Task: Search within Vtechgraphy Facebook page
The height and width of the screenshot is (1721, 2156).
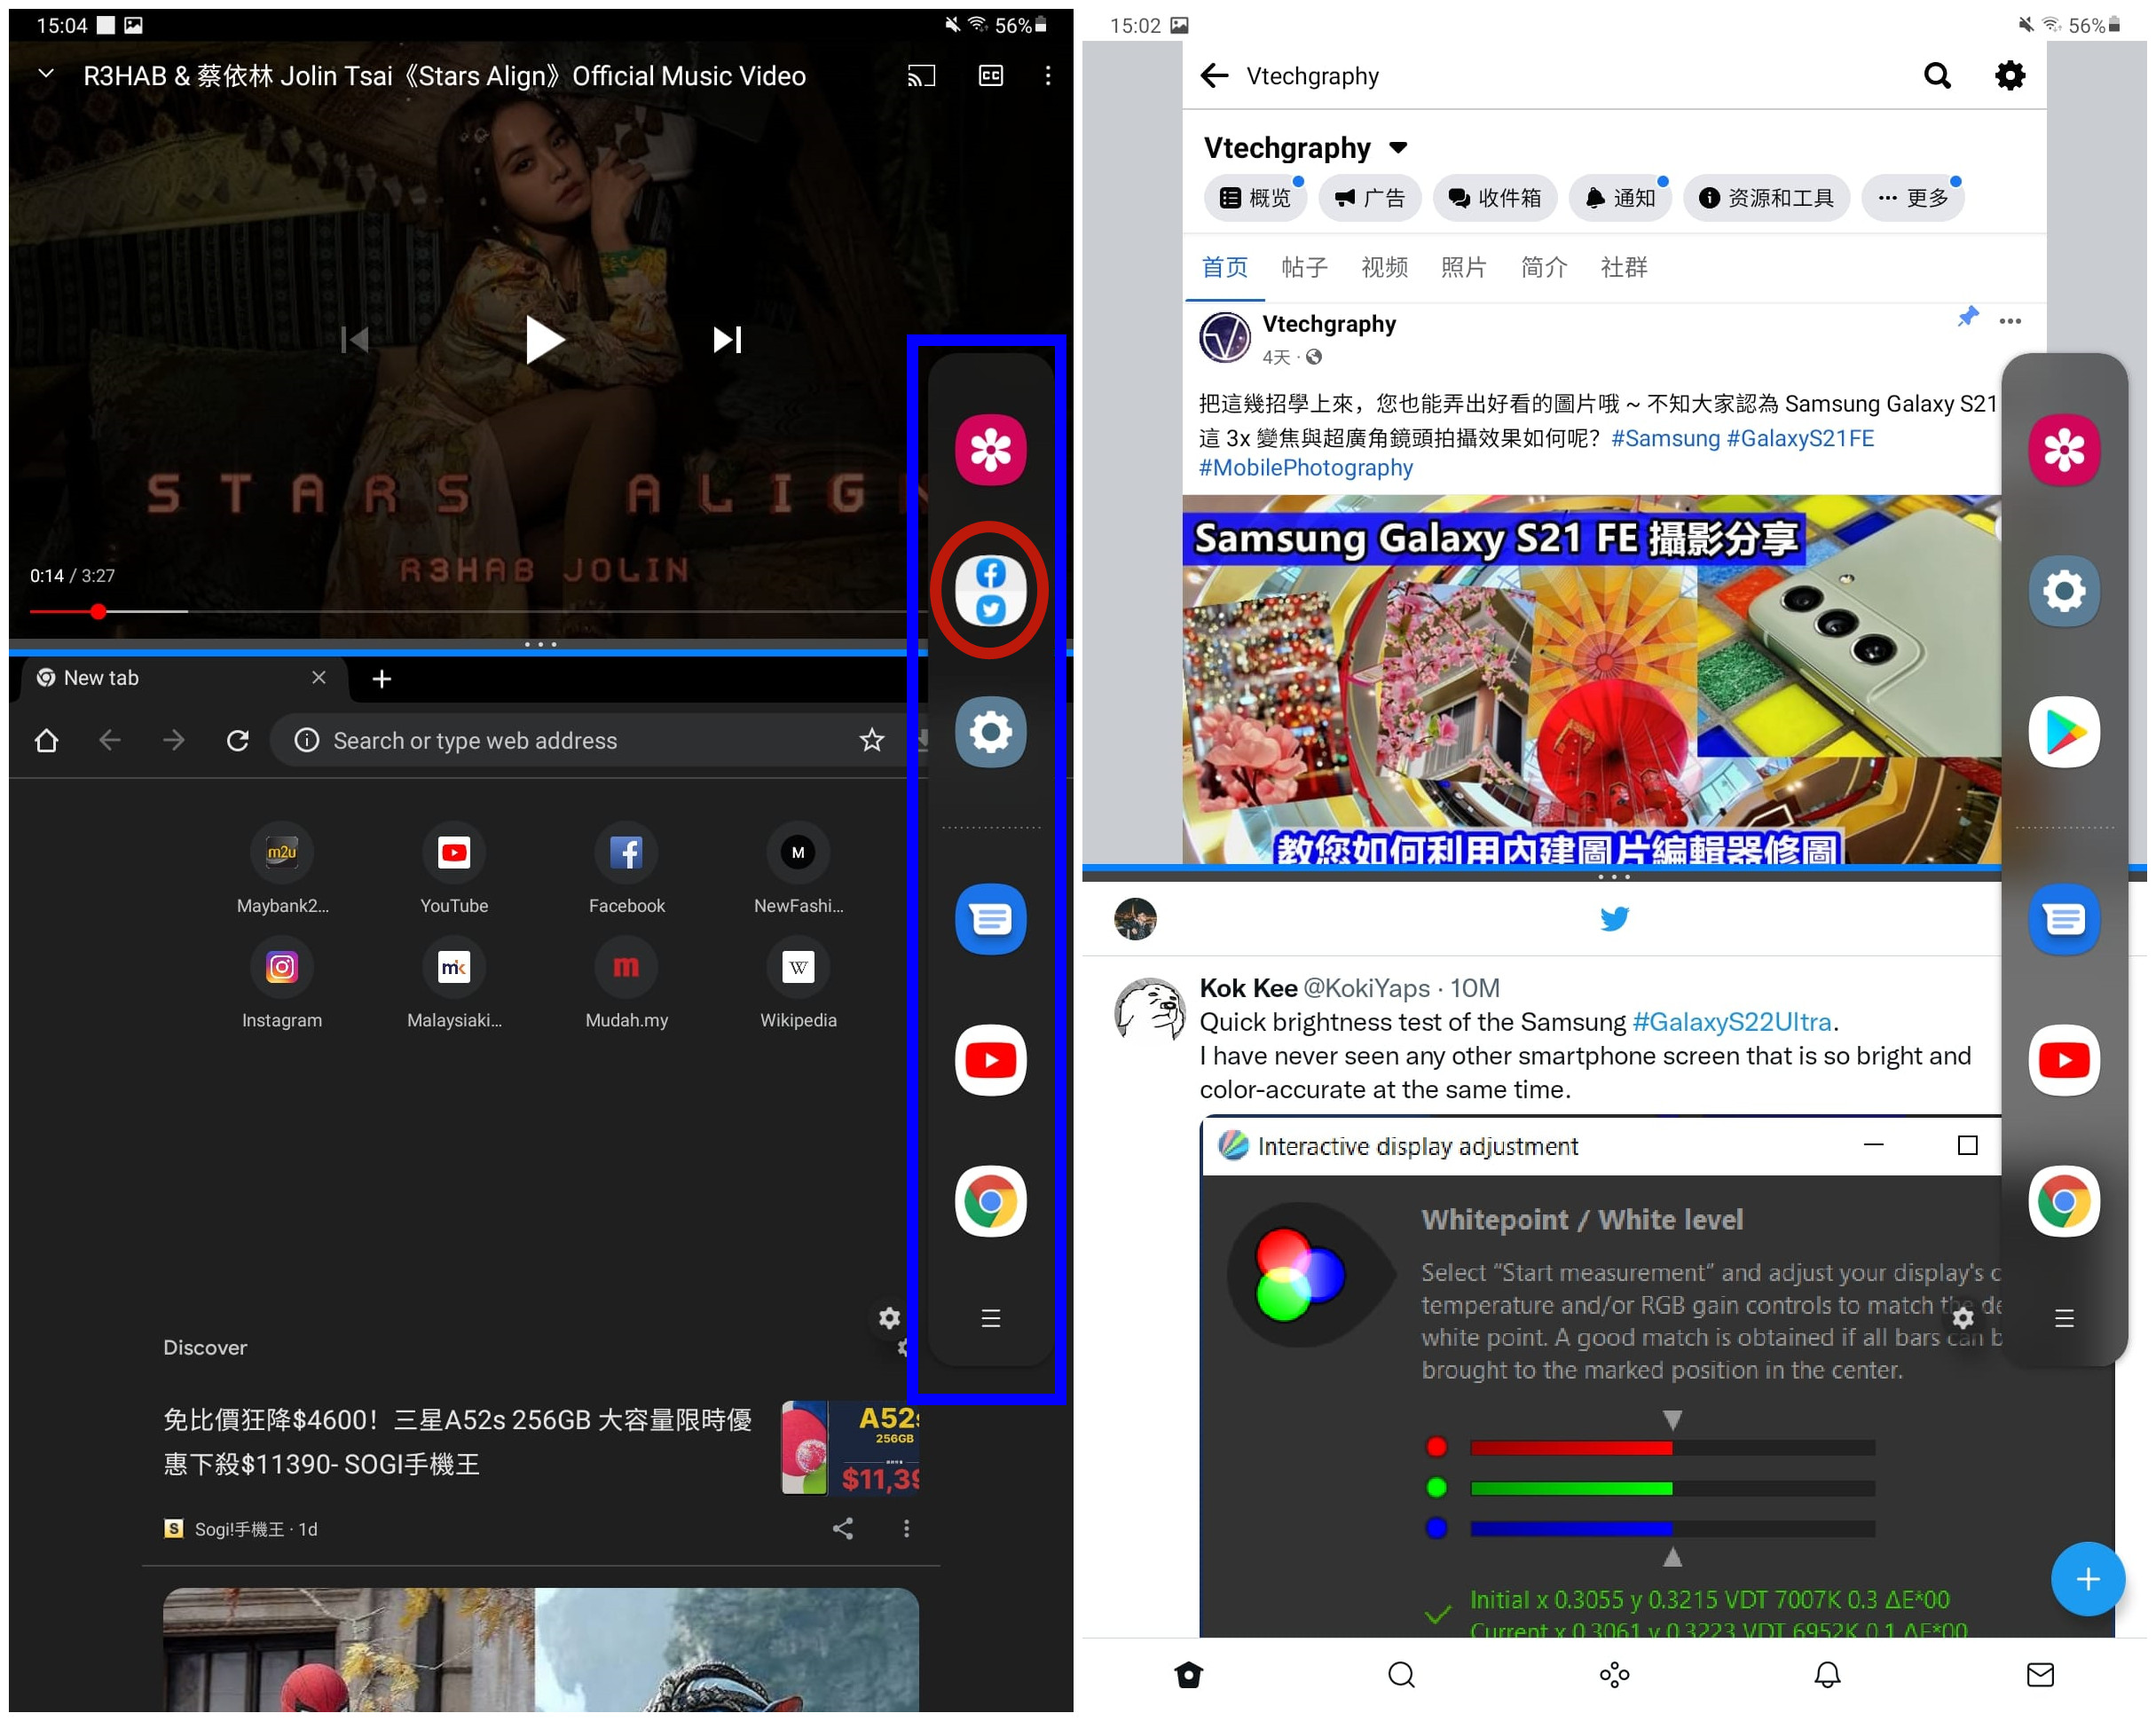Action: tap(1937, 75)
